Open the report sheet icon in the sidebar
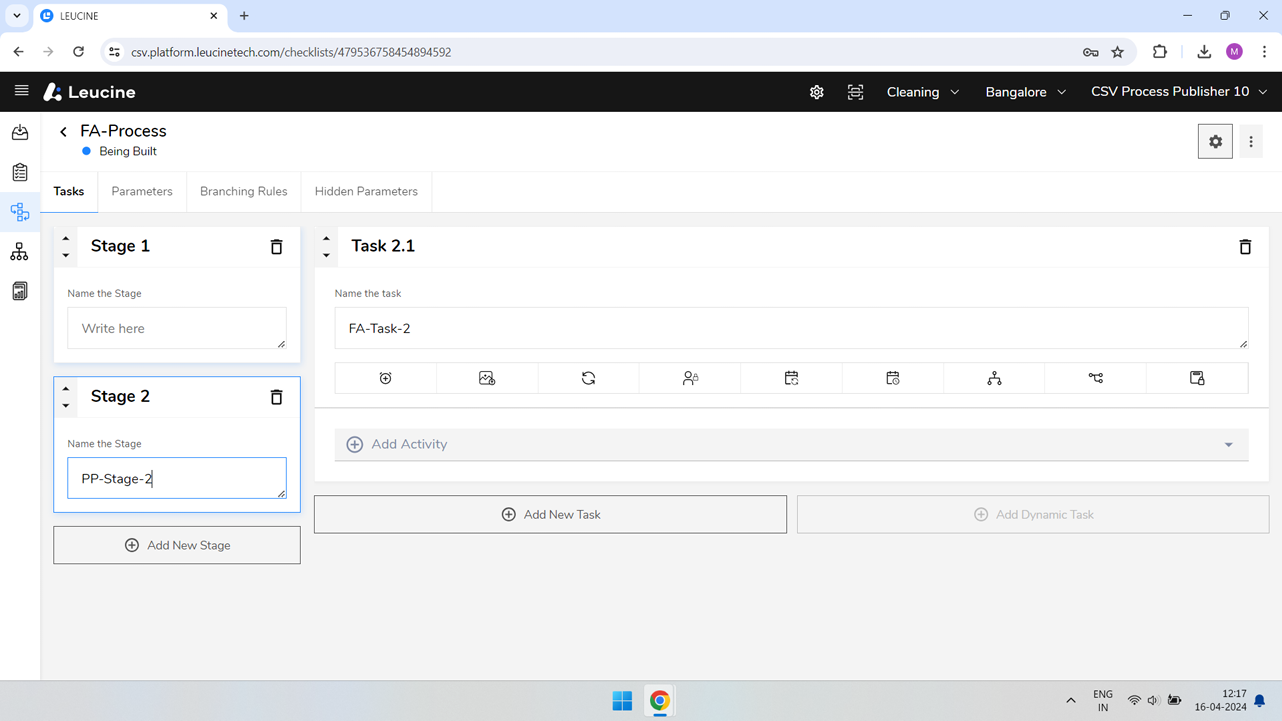 tap(20, 291)
